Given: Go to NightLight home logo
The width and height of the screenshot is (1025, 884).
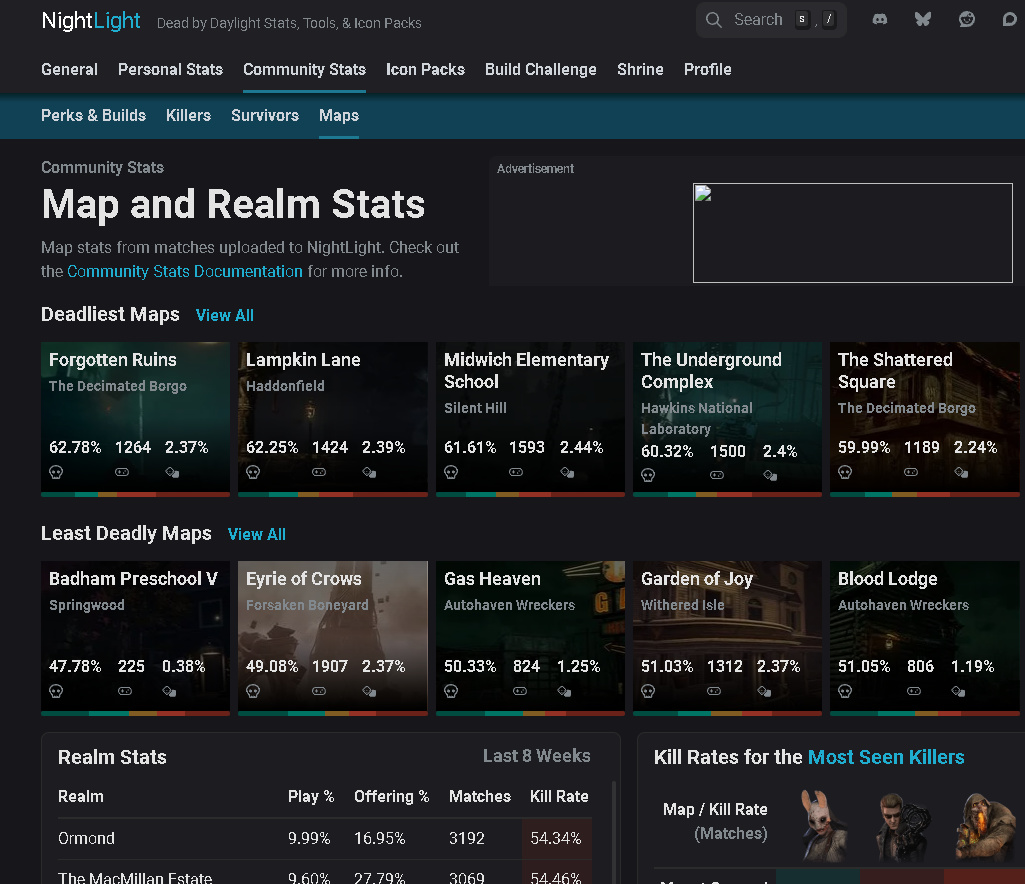Looking at the screenshot, I should [x=91, y=21].
